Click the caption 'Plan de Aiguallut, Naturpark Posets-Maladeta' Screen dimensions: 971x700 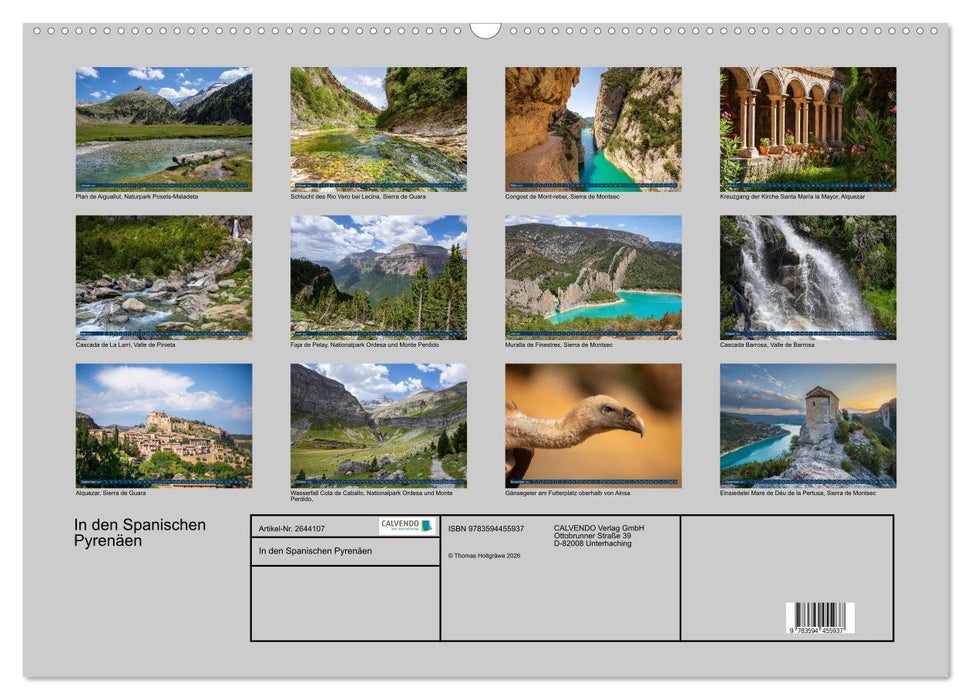click(x=137, y=196)
